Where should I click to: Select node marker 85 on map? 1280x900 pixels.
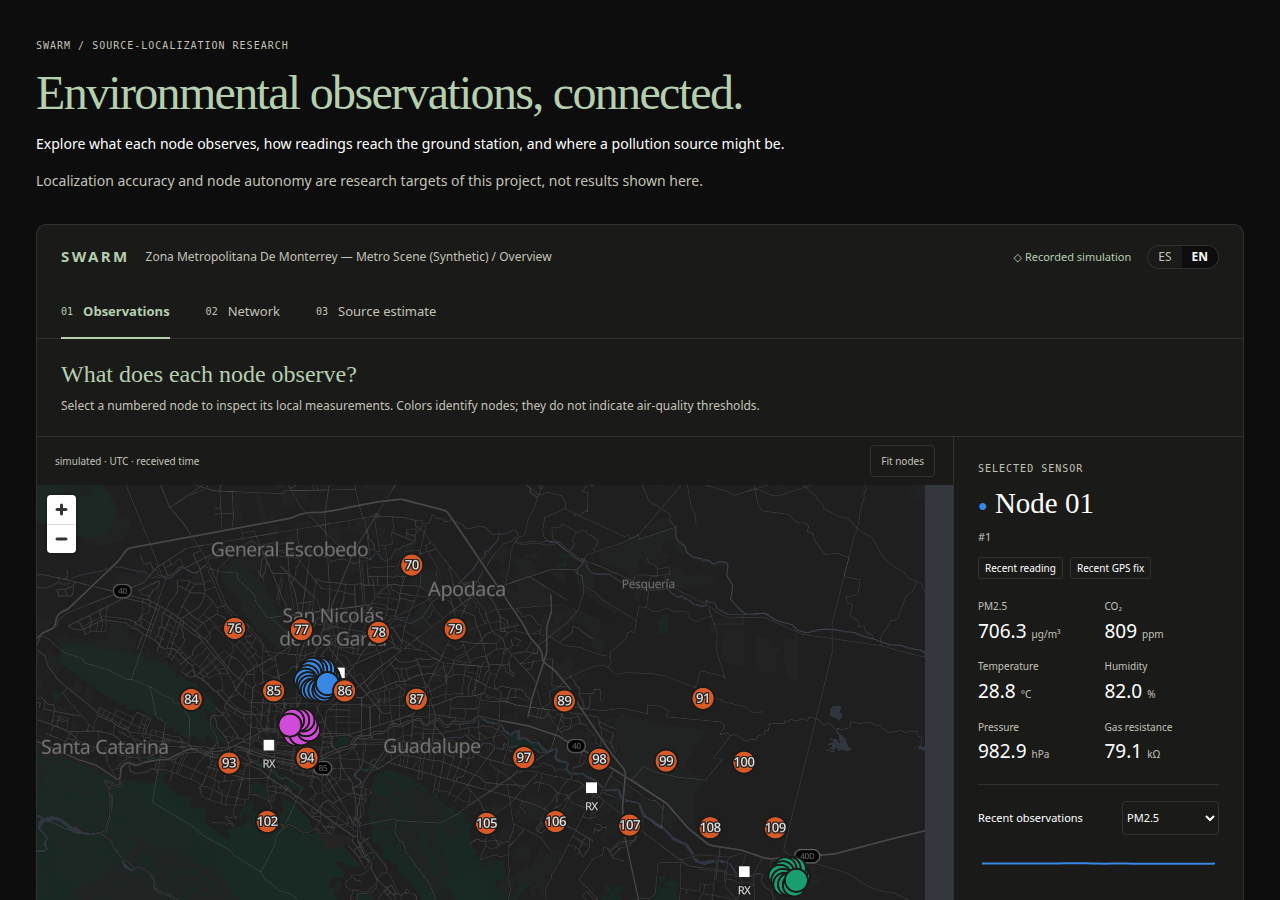(x=274, y=690)
